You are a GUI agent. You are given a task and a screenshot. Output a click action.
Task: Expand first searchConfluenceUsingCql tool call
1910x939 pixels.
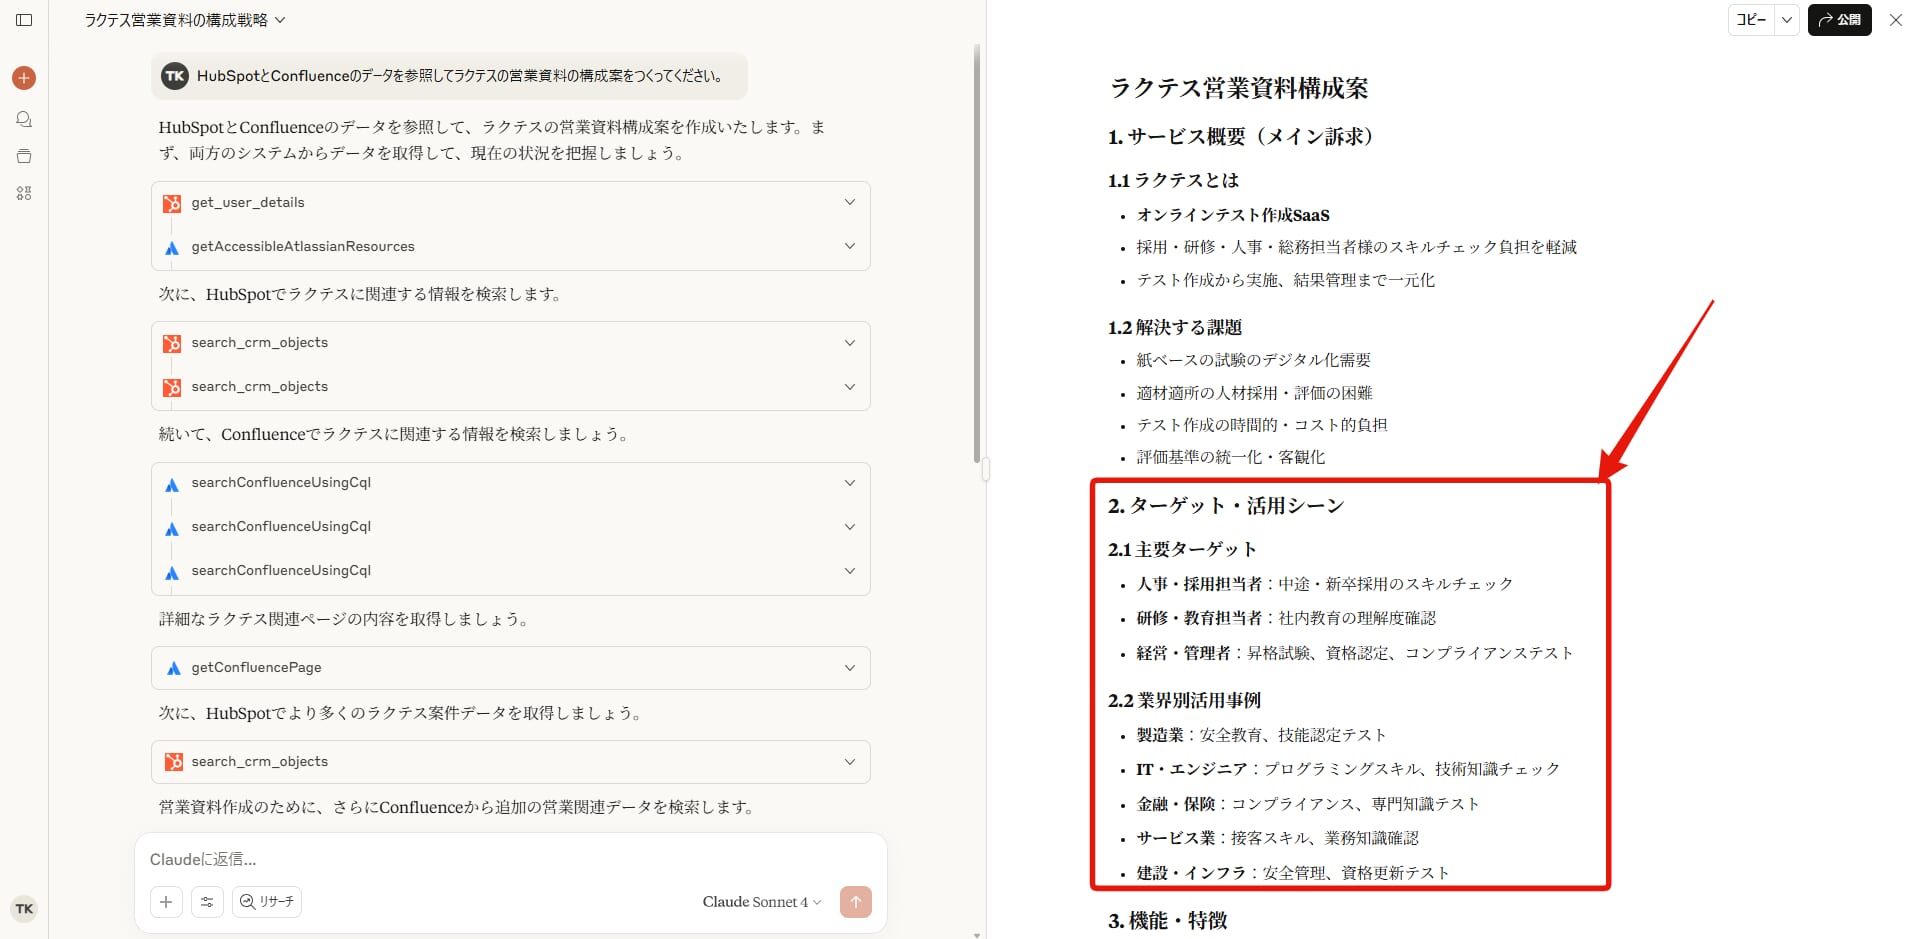(x=511, y=483)
